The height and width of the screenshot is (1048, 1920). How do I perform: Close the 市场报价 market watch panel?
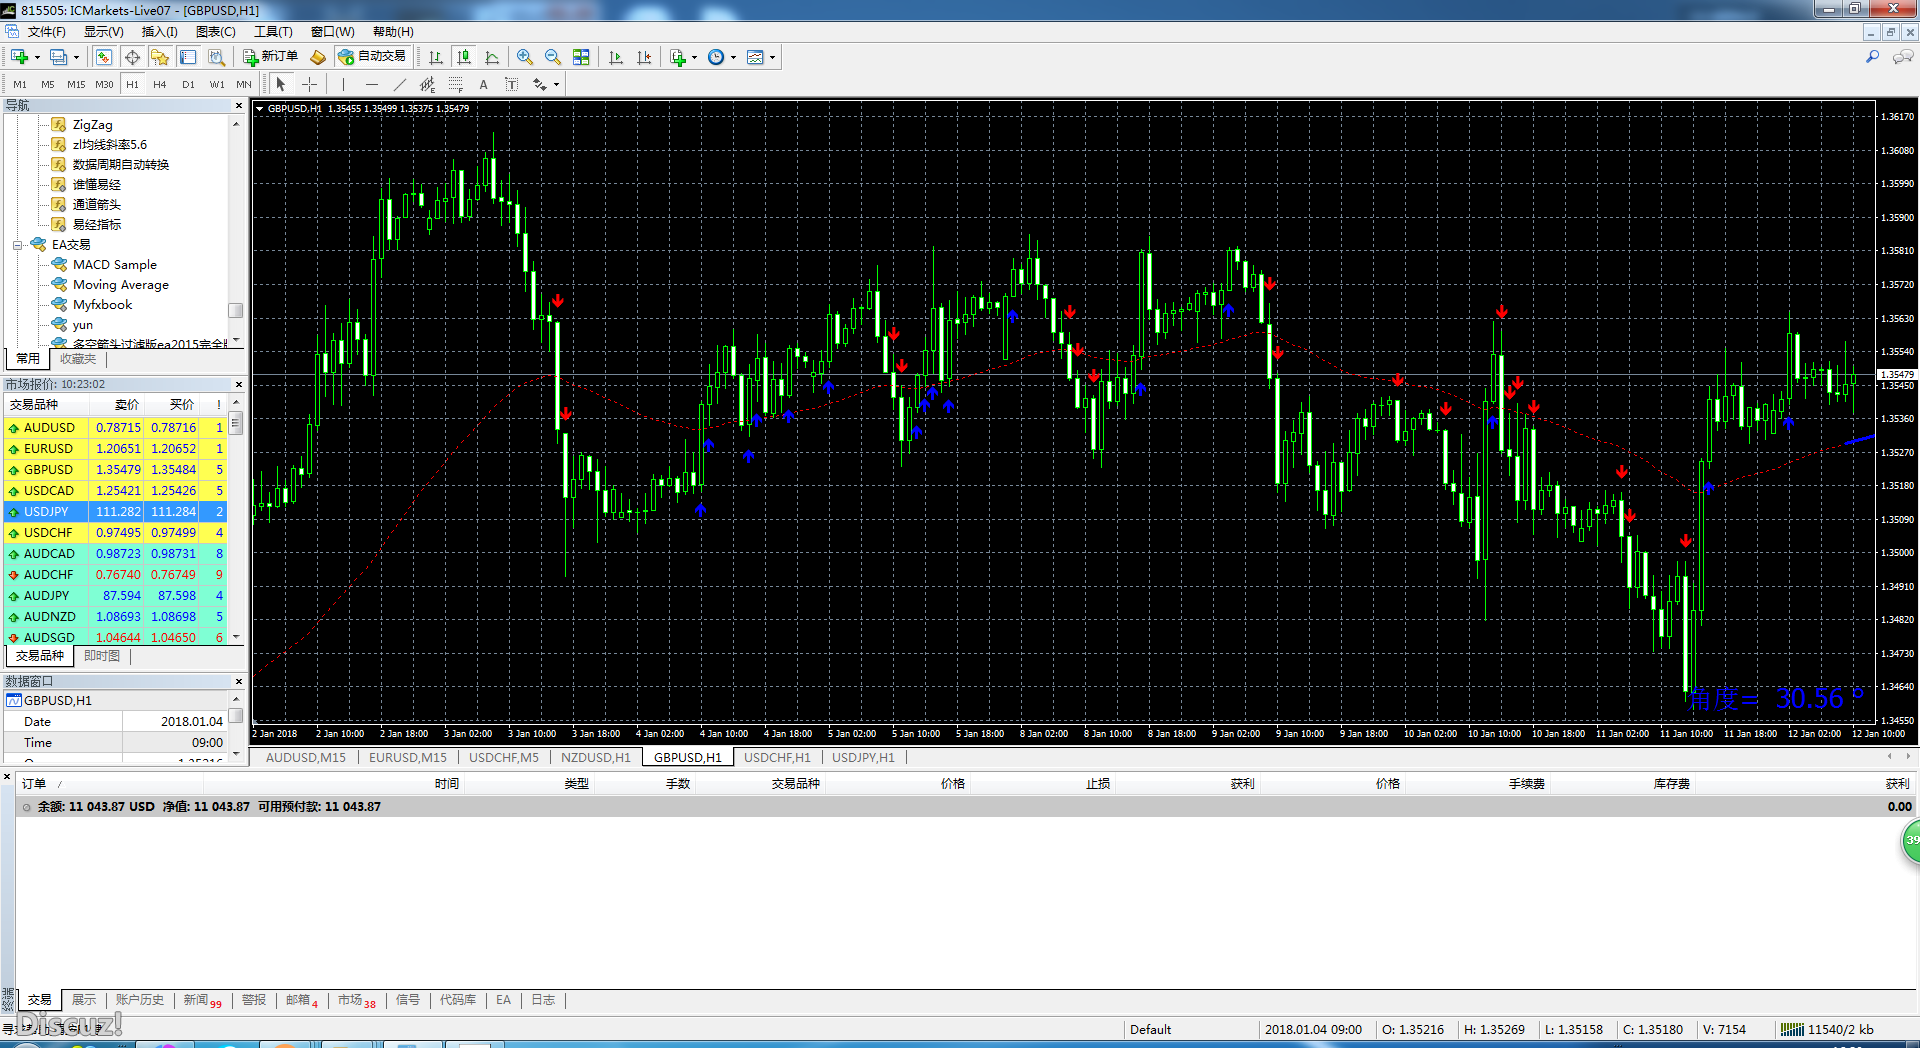tap(238, 384)
